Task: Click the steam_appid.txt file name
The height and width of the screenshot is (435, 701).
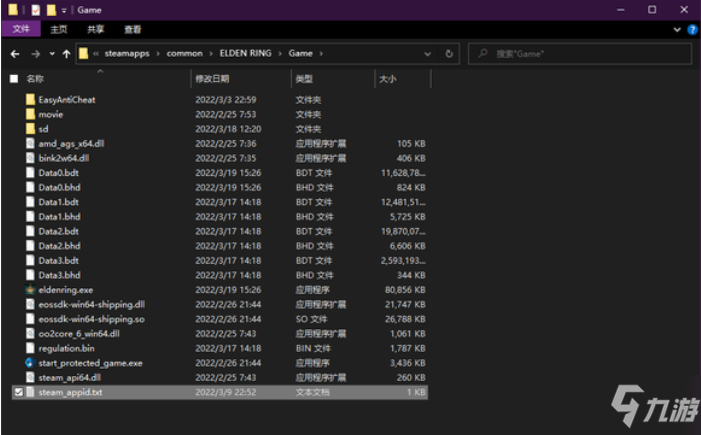Action: [70, 393]
